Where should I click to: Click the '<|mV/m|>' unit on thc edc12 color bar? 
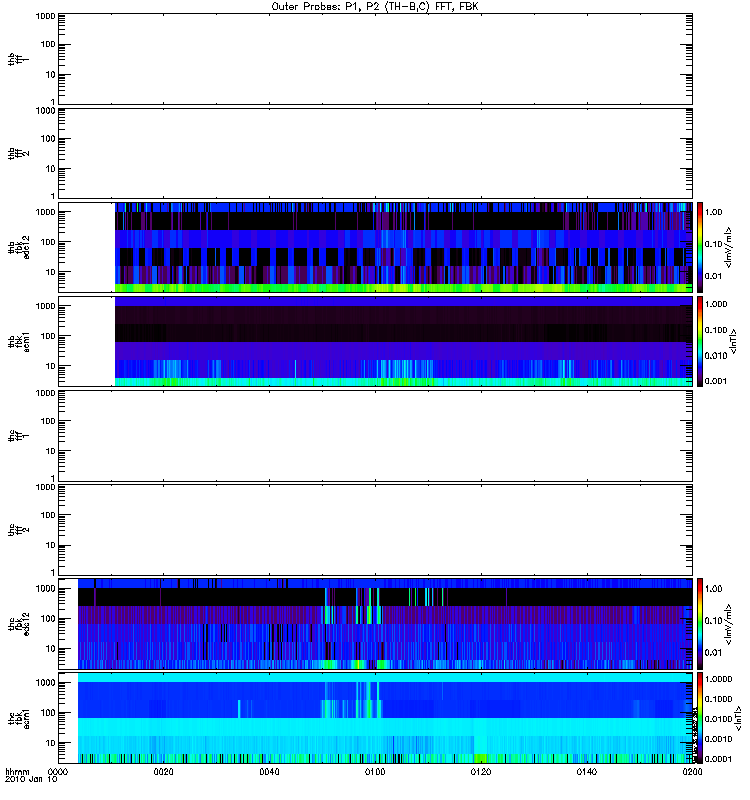pos(728,623)
